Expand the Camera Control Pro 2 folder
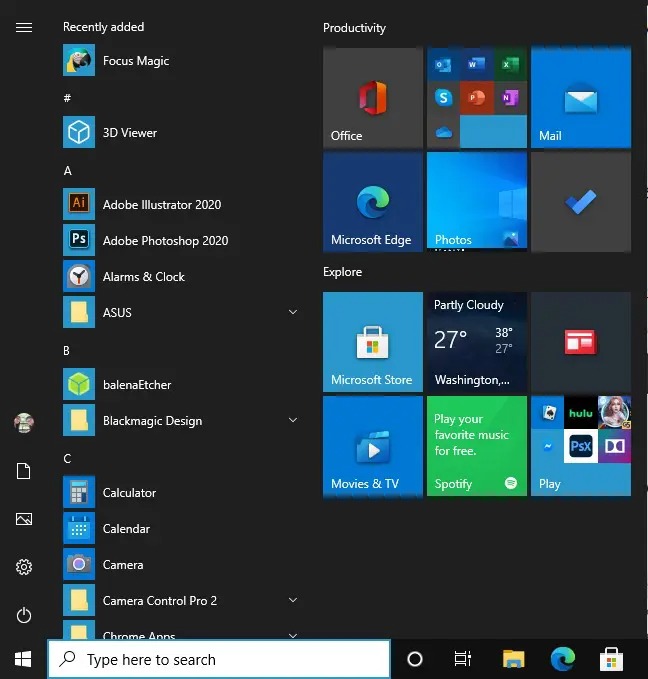The image size is (648, 679). [x=180, y=601]
